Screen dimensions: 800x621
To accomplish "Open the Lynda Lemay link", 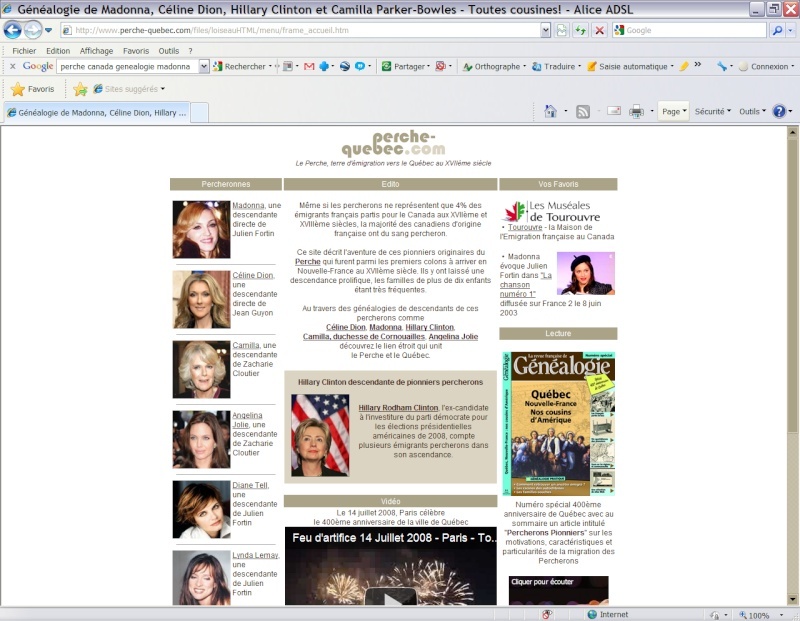I will click(255, 555).
